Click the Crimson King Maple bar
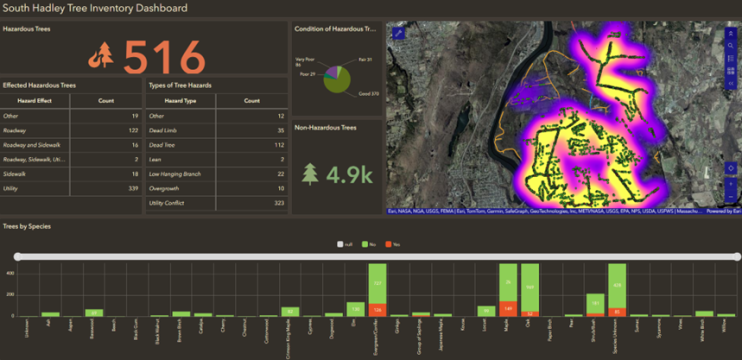This screenshot has height=360, width=742. pyautogui.click(x=291, y=312)
